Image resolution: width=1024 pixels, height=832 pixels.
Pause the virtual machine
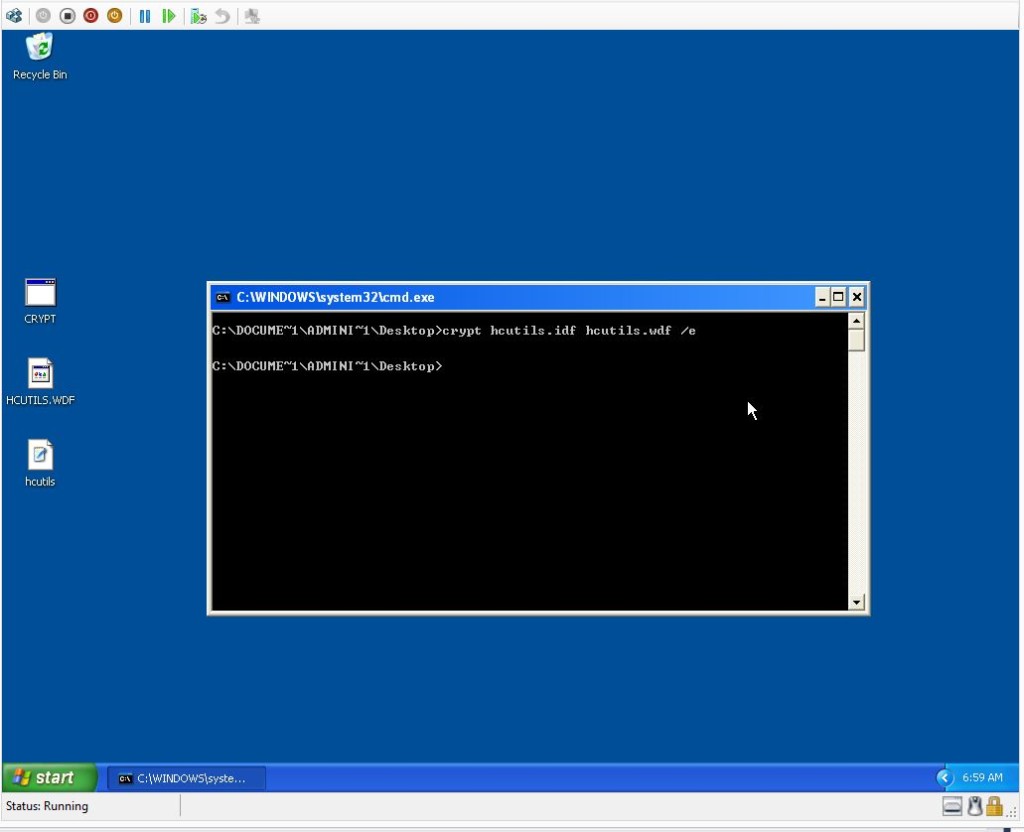(145, 16)
